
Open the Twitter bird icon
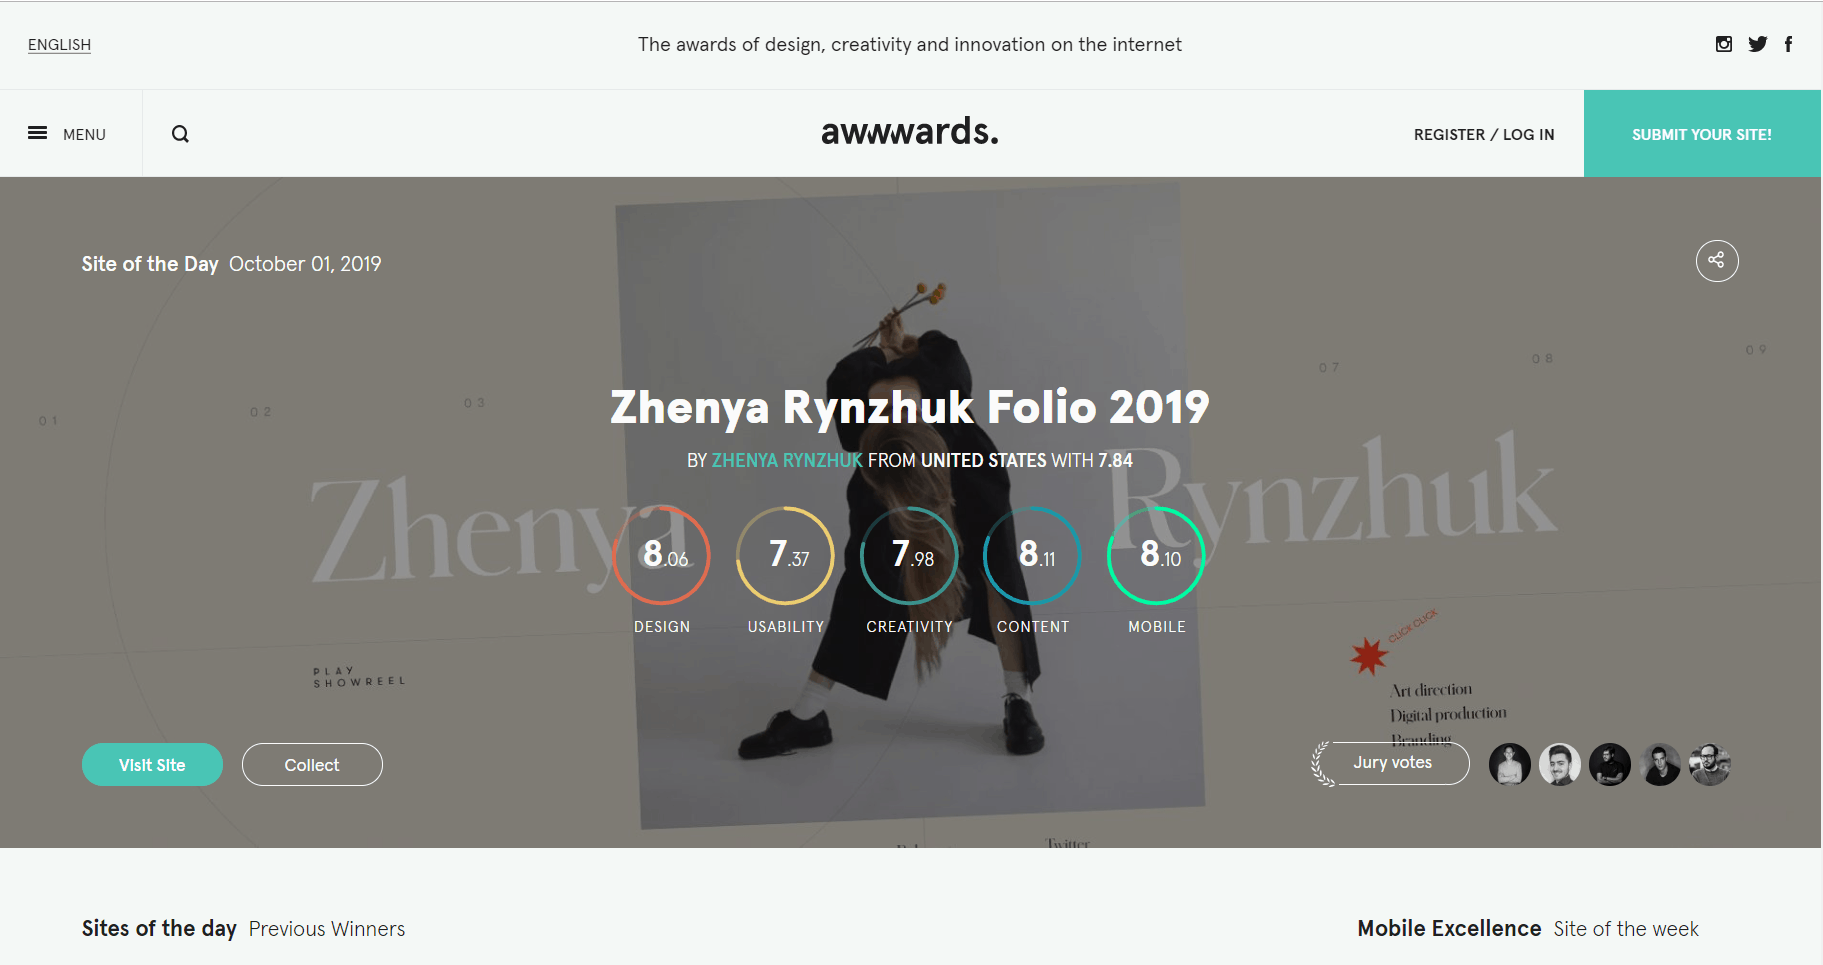tap(1757, 44)
